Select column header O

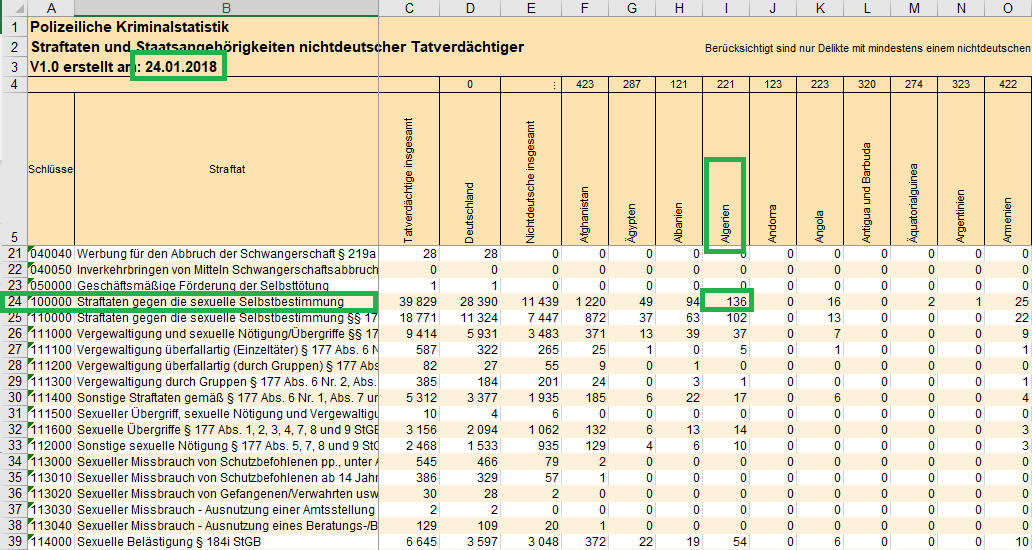1008,8
